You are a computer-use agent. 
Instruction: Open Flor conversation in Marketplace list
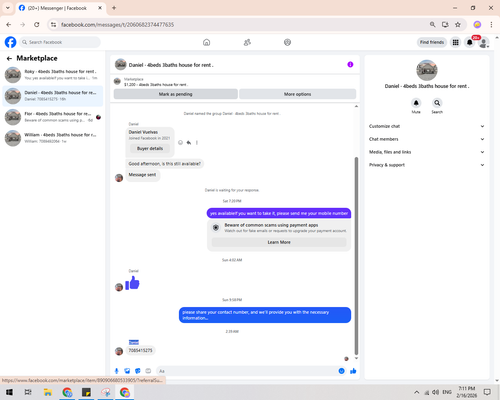[53, 117]
